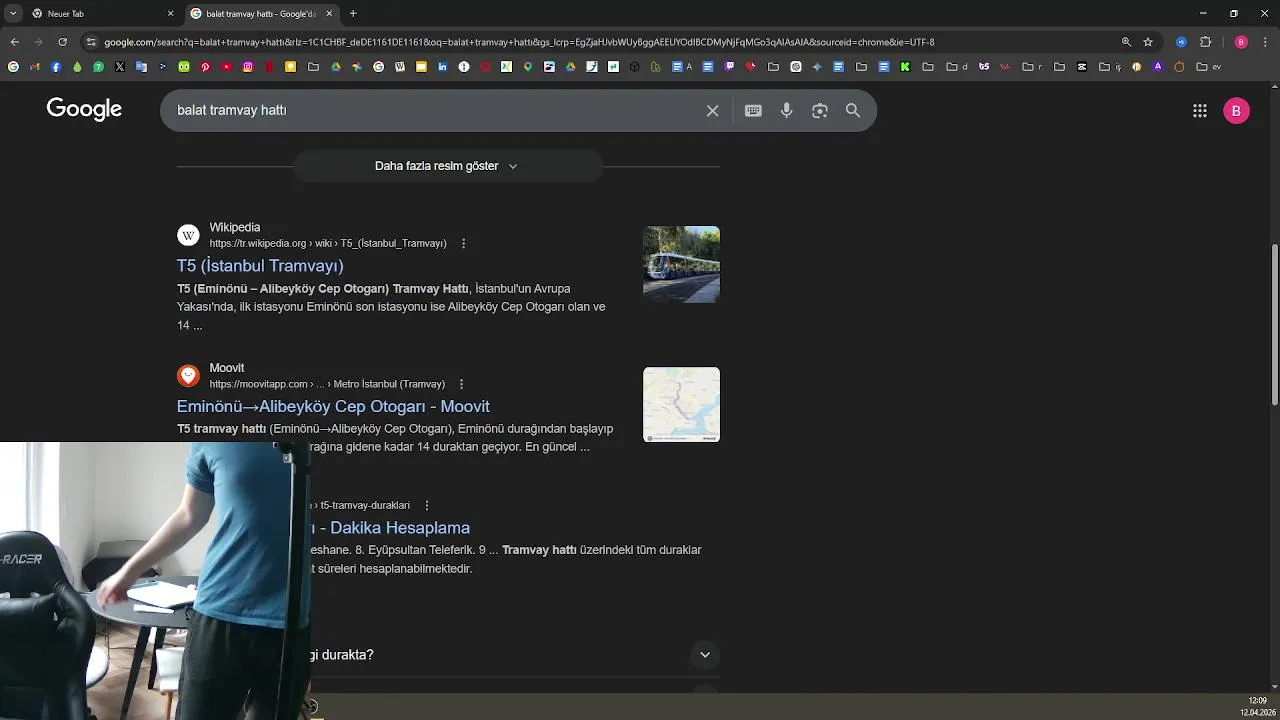Open the 'ev' bookmarks folder
The image size is (1280, 720).
[x=1208, y=67]
